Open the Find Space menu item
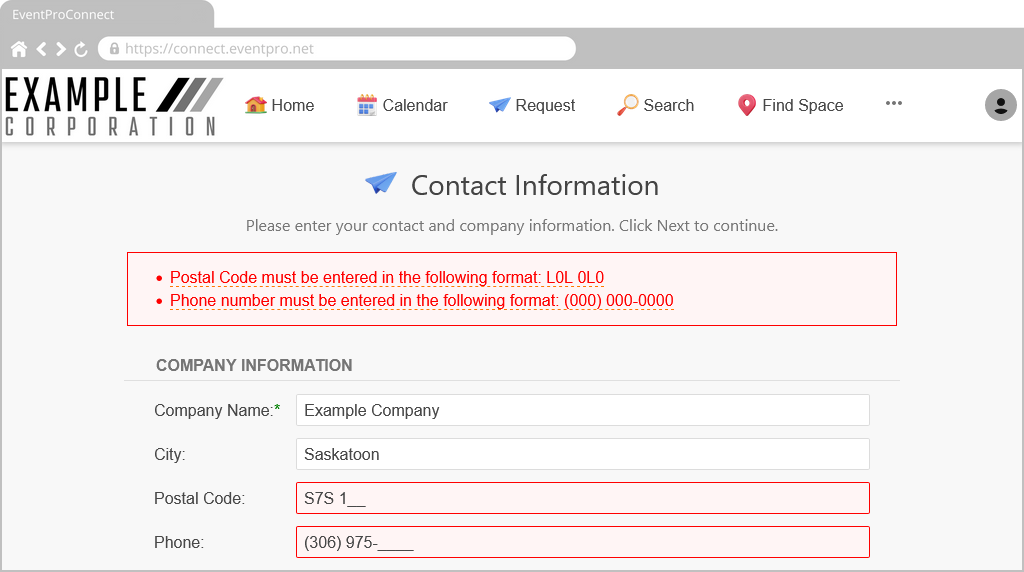Screen dimensions: 1024x572 (x=790, y=105)
